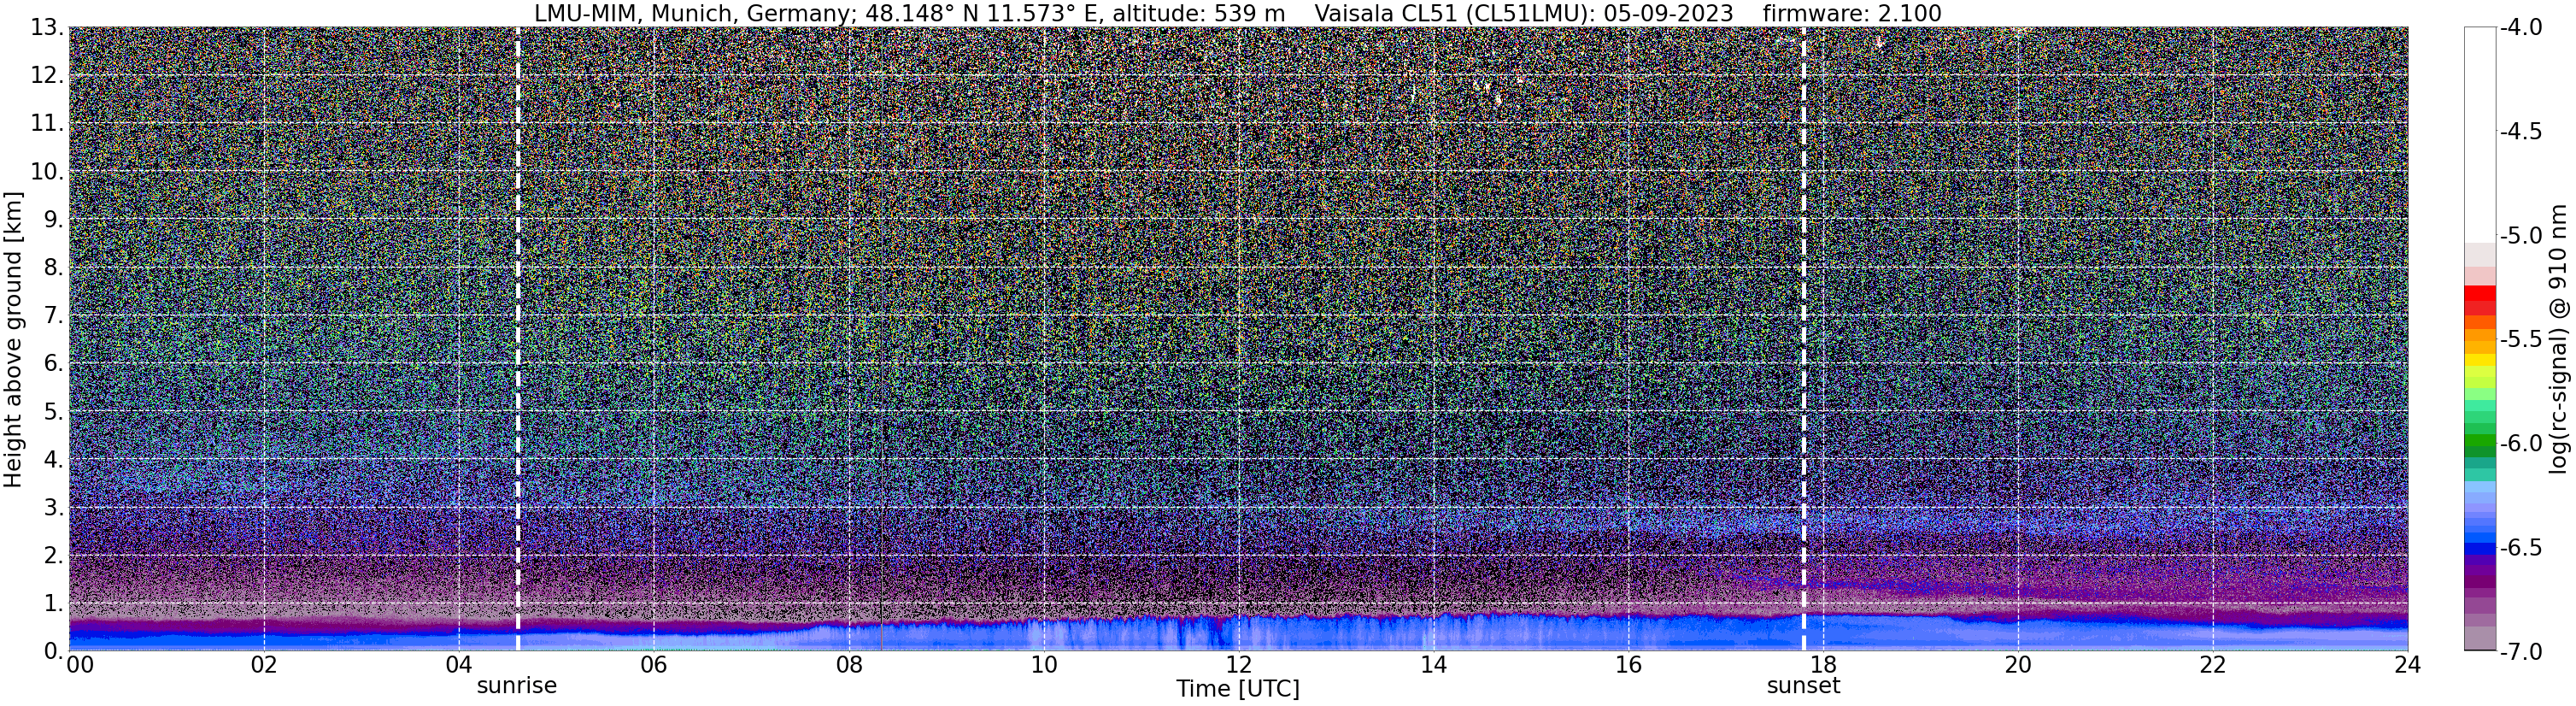The image size is (2576, 706).
Task: Click the 10 tick label on time axis
Action: [x=1043, y=665]
